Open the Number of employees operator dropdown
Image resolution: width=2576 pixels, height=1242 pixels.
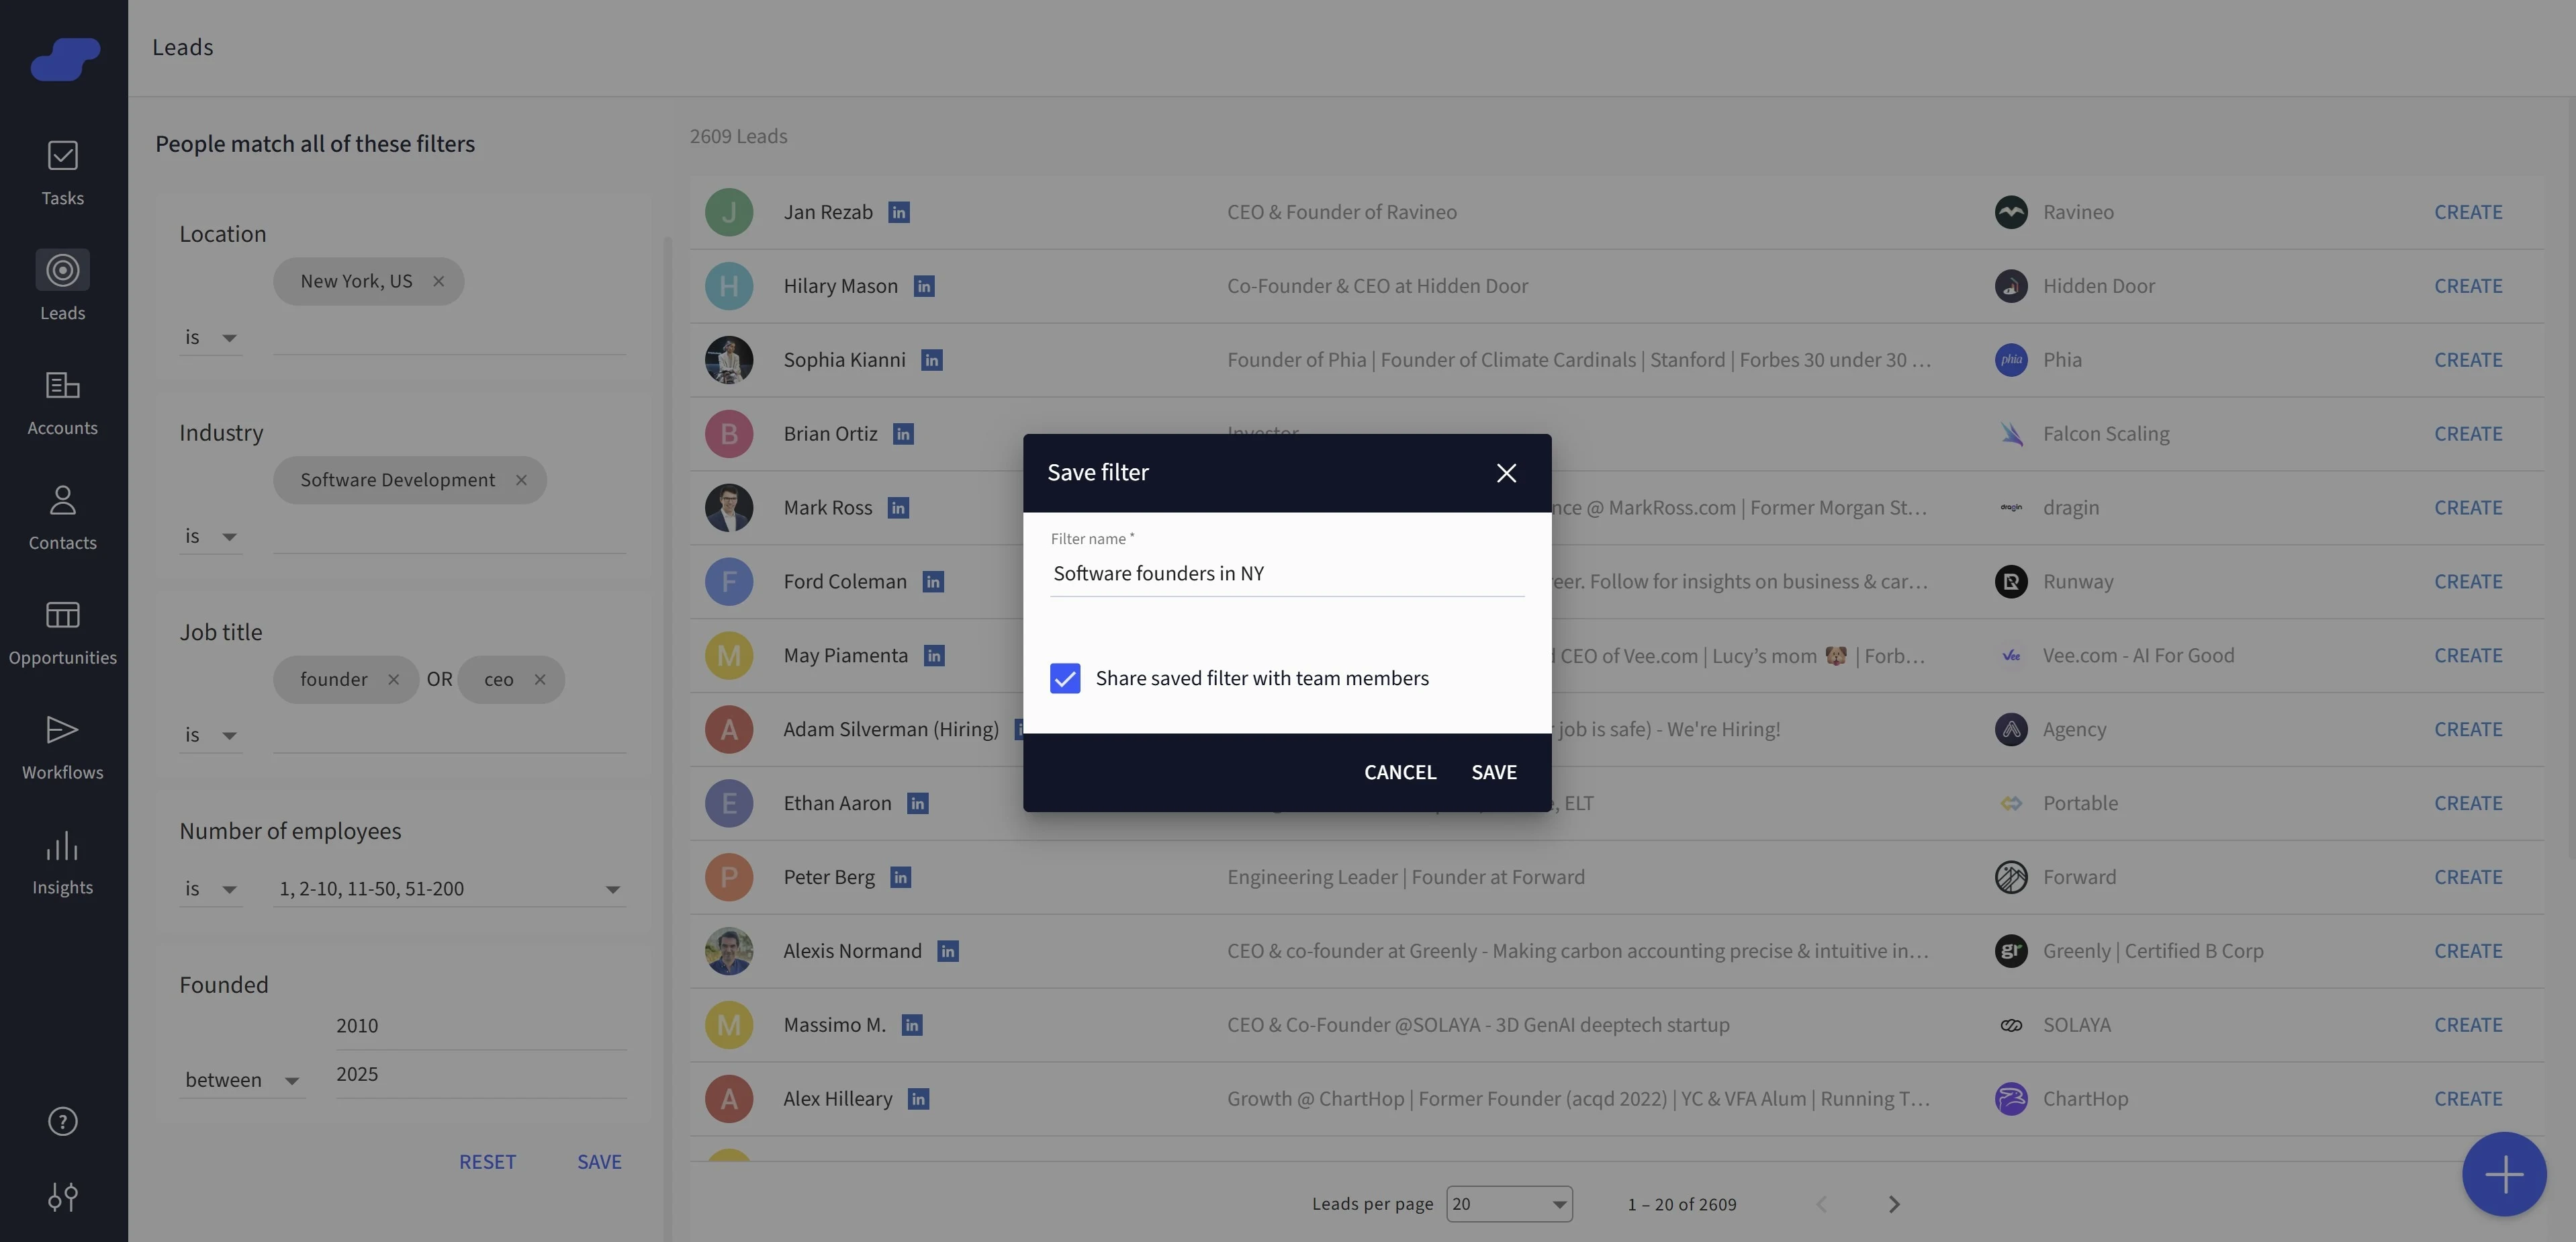(211, 888)
